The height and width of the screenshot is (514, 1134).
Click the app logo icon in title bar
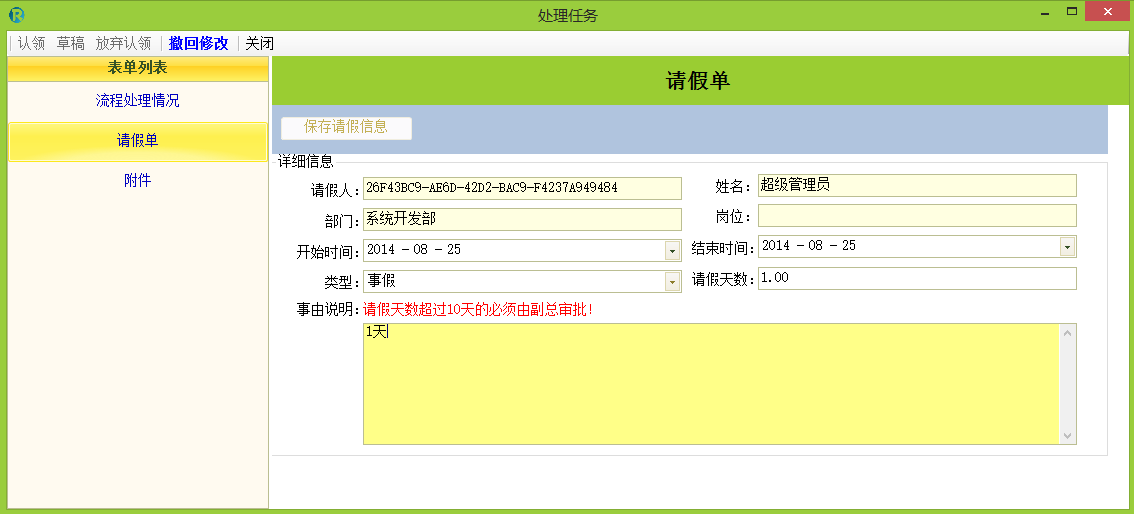(16, 14)
